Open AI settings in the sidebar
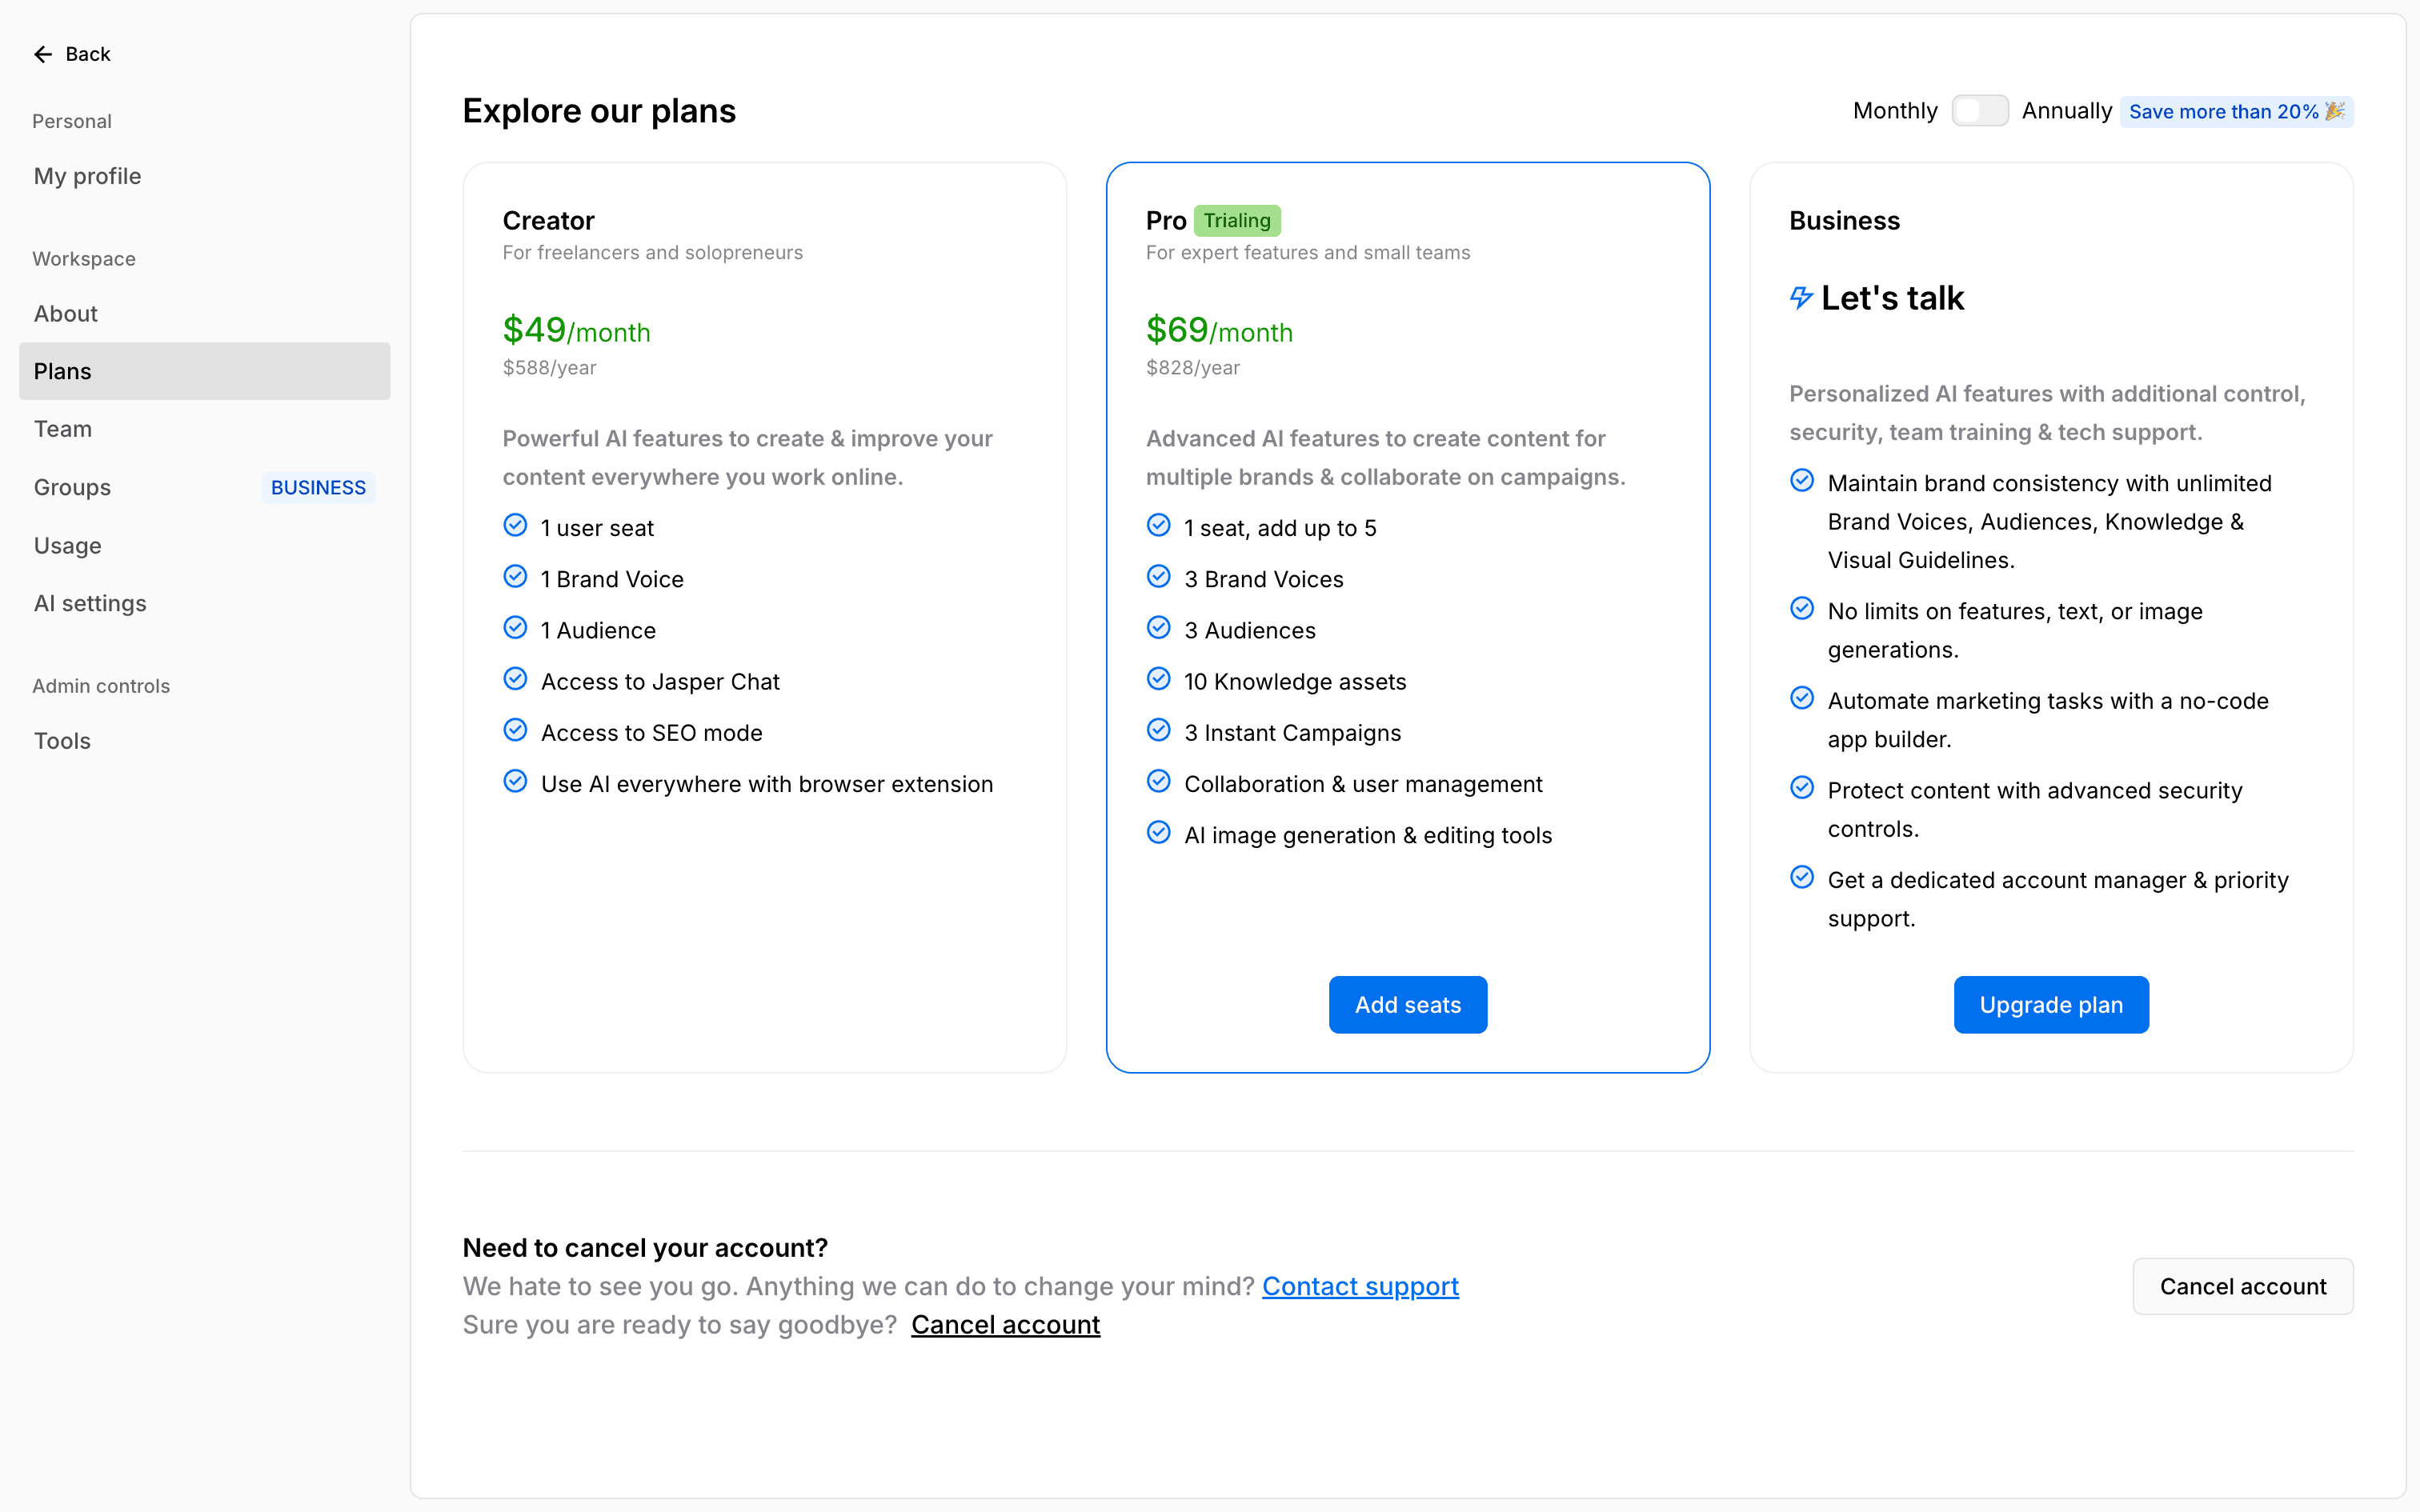 90,603
